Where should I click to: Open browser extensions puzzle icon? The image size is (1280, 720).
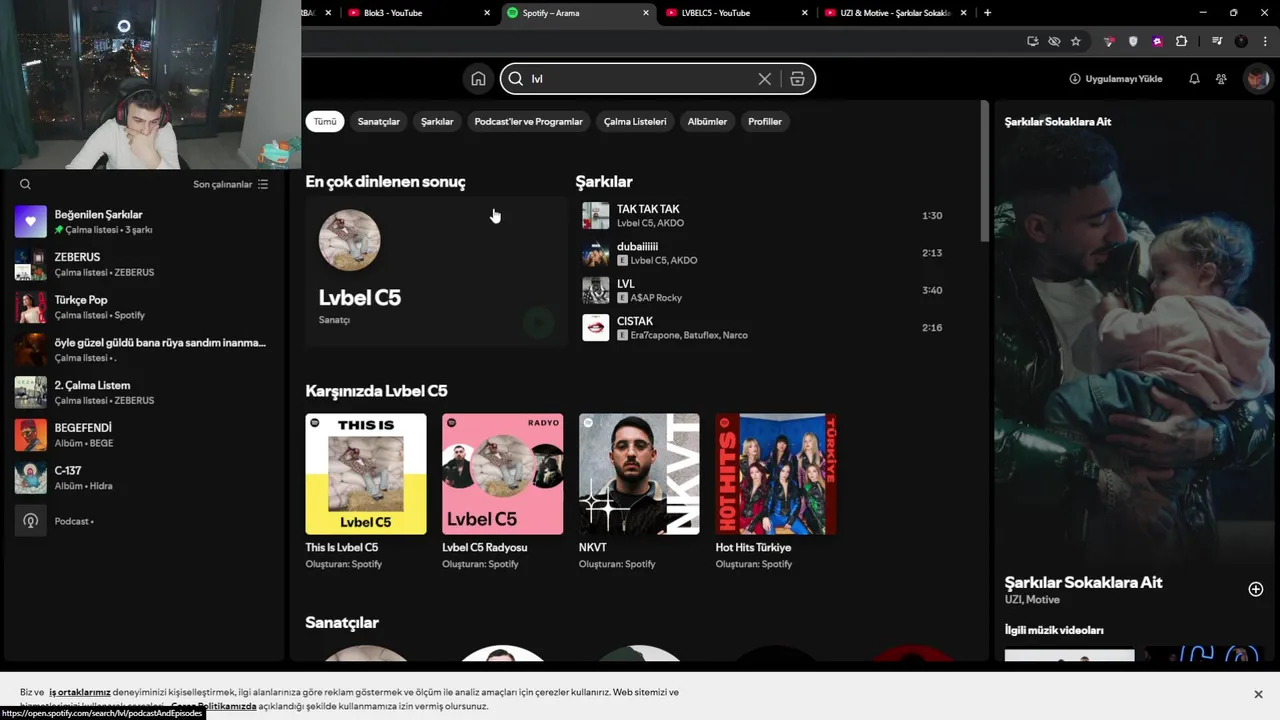[x=1182, y=41]
